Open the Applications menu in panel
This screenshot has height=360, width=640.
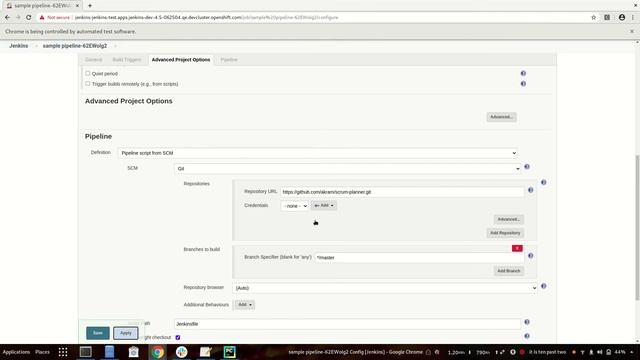(x=16, y=352)
